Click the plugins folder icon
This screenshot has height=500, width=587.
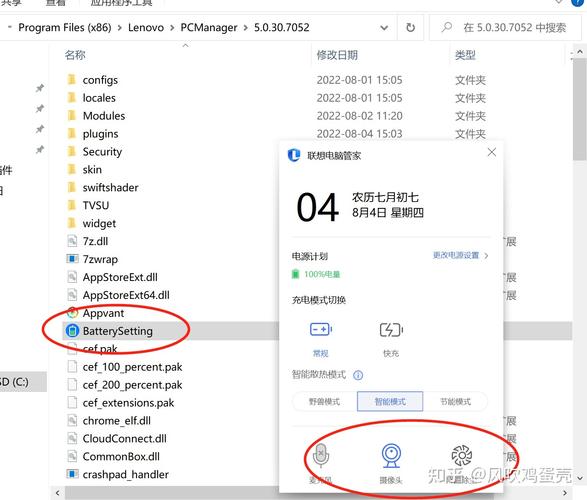[x=71, y=134]
